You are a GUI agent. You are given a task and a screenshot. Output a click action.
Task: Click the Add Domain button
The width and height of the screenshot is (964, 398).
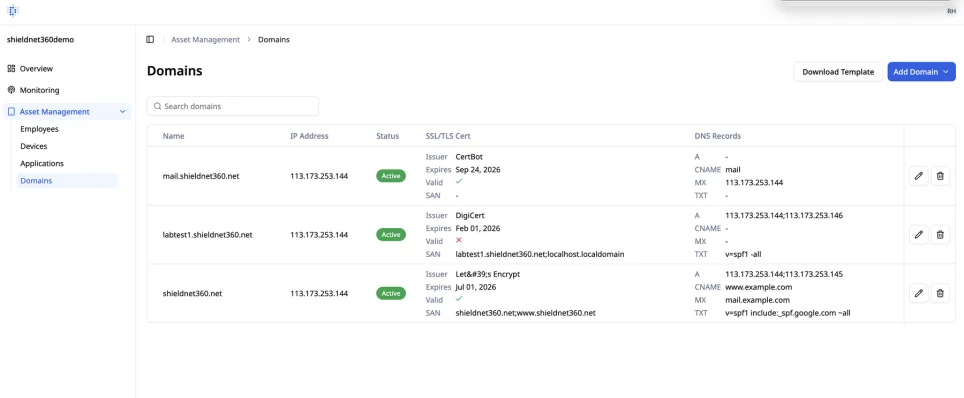[x=922, y=72]
